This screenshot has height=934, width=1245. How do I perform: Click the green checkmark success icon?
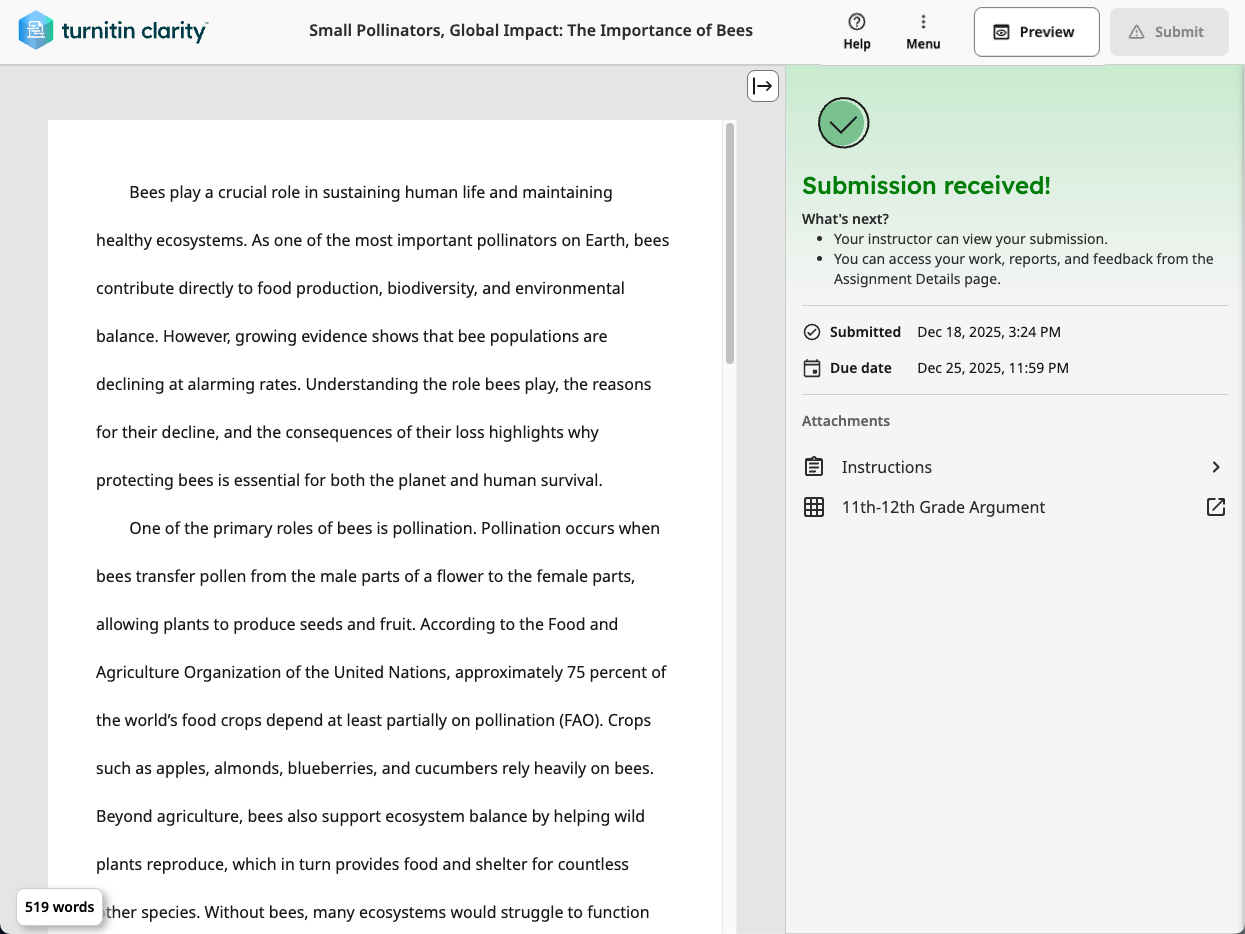click(x=844, y=124)
